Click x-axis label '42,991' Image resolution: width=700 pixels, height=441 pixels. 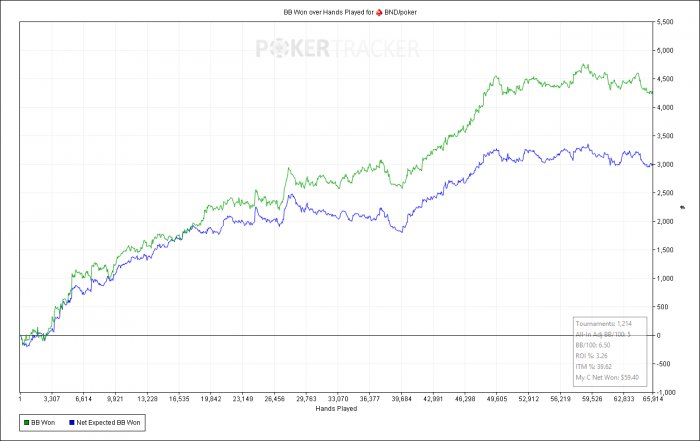coord(433,398)
